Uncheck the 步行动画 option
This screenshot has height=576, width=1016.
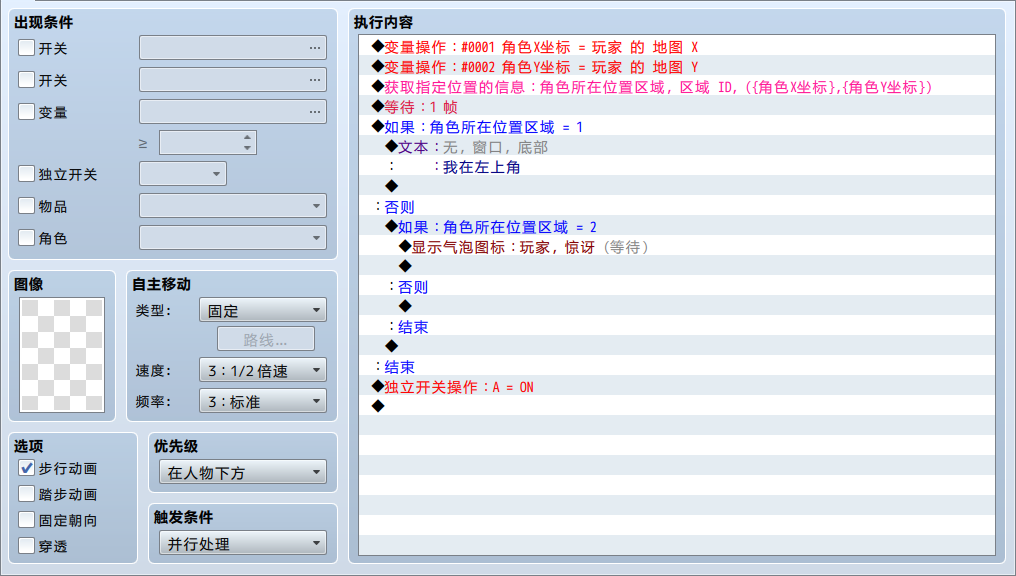coord(27,468)
